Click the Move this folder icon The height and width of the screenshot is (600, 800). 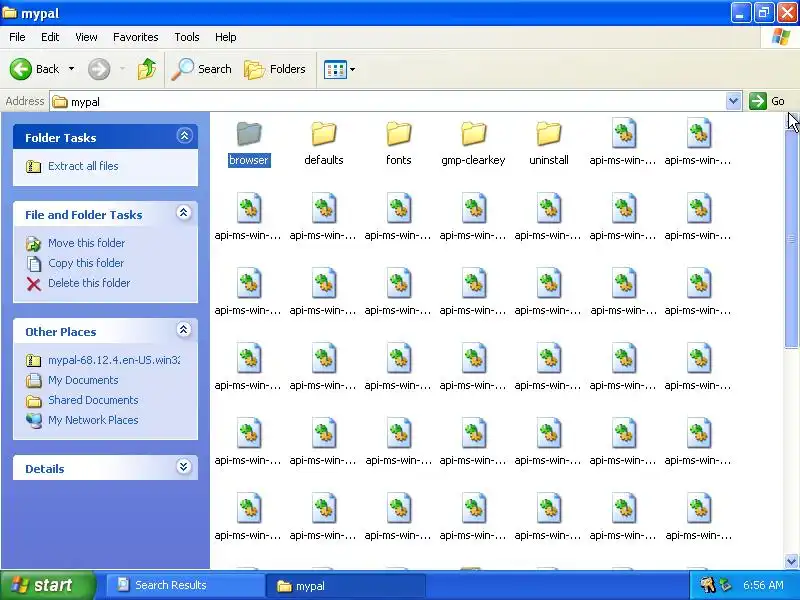[x=34, y=244]
